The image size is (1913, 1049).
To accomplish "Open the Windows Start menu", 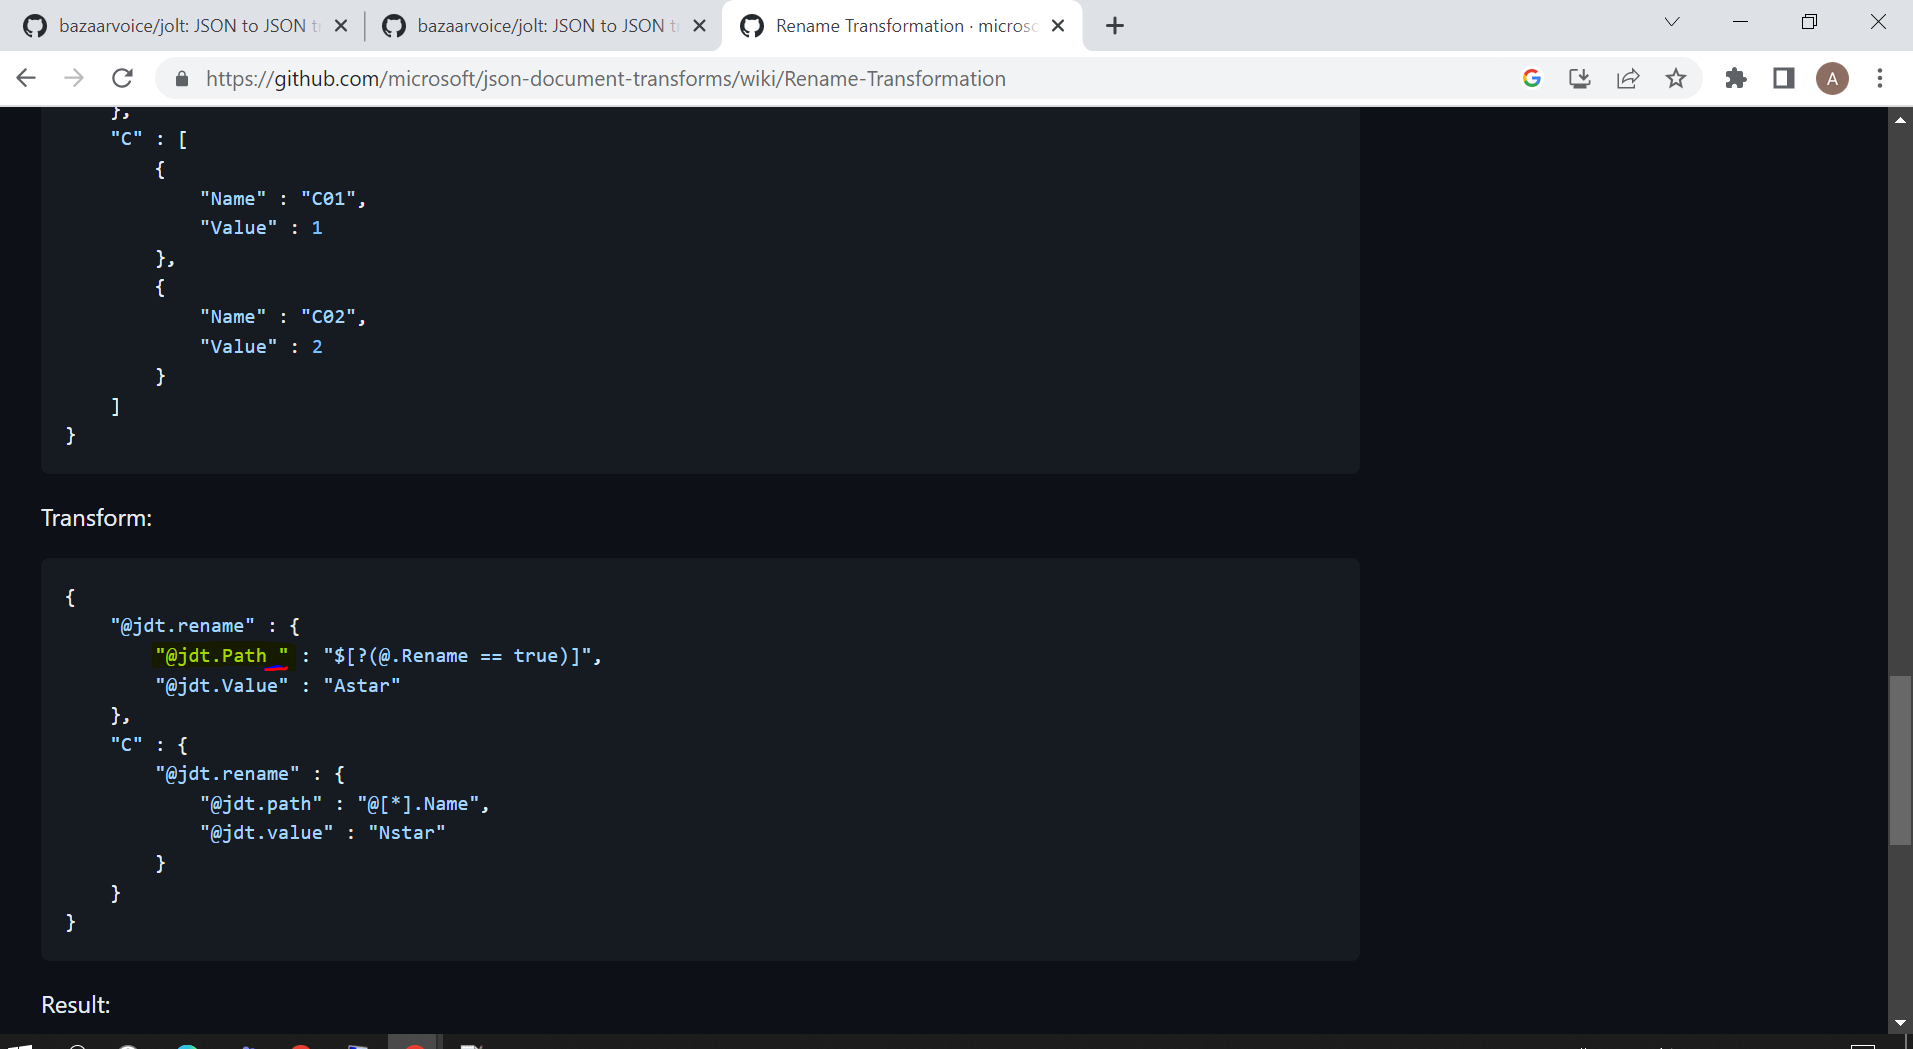I will pyautogui.click(x=20, y=1044).
